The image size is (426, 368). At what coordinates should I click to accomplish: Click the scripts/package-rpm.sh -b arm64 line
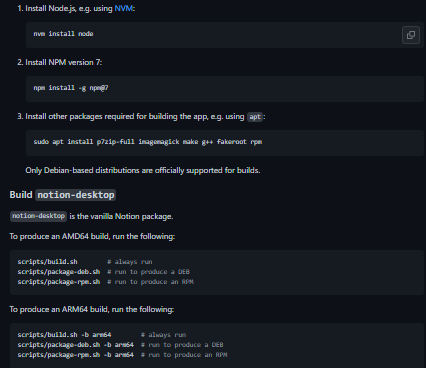coord(122,355)
